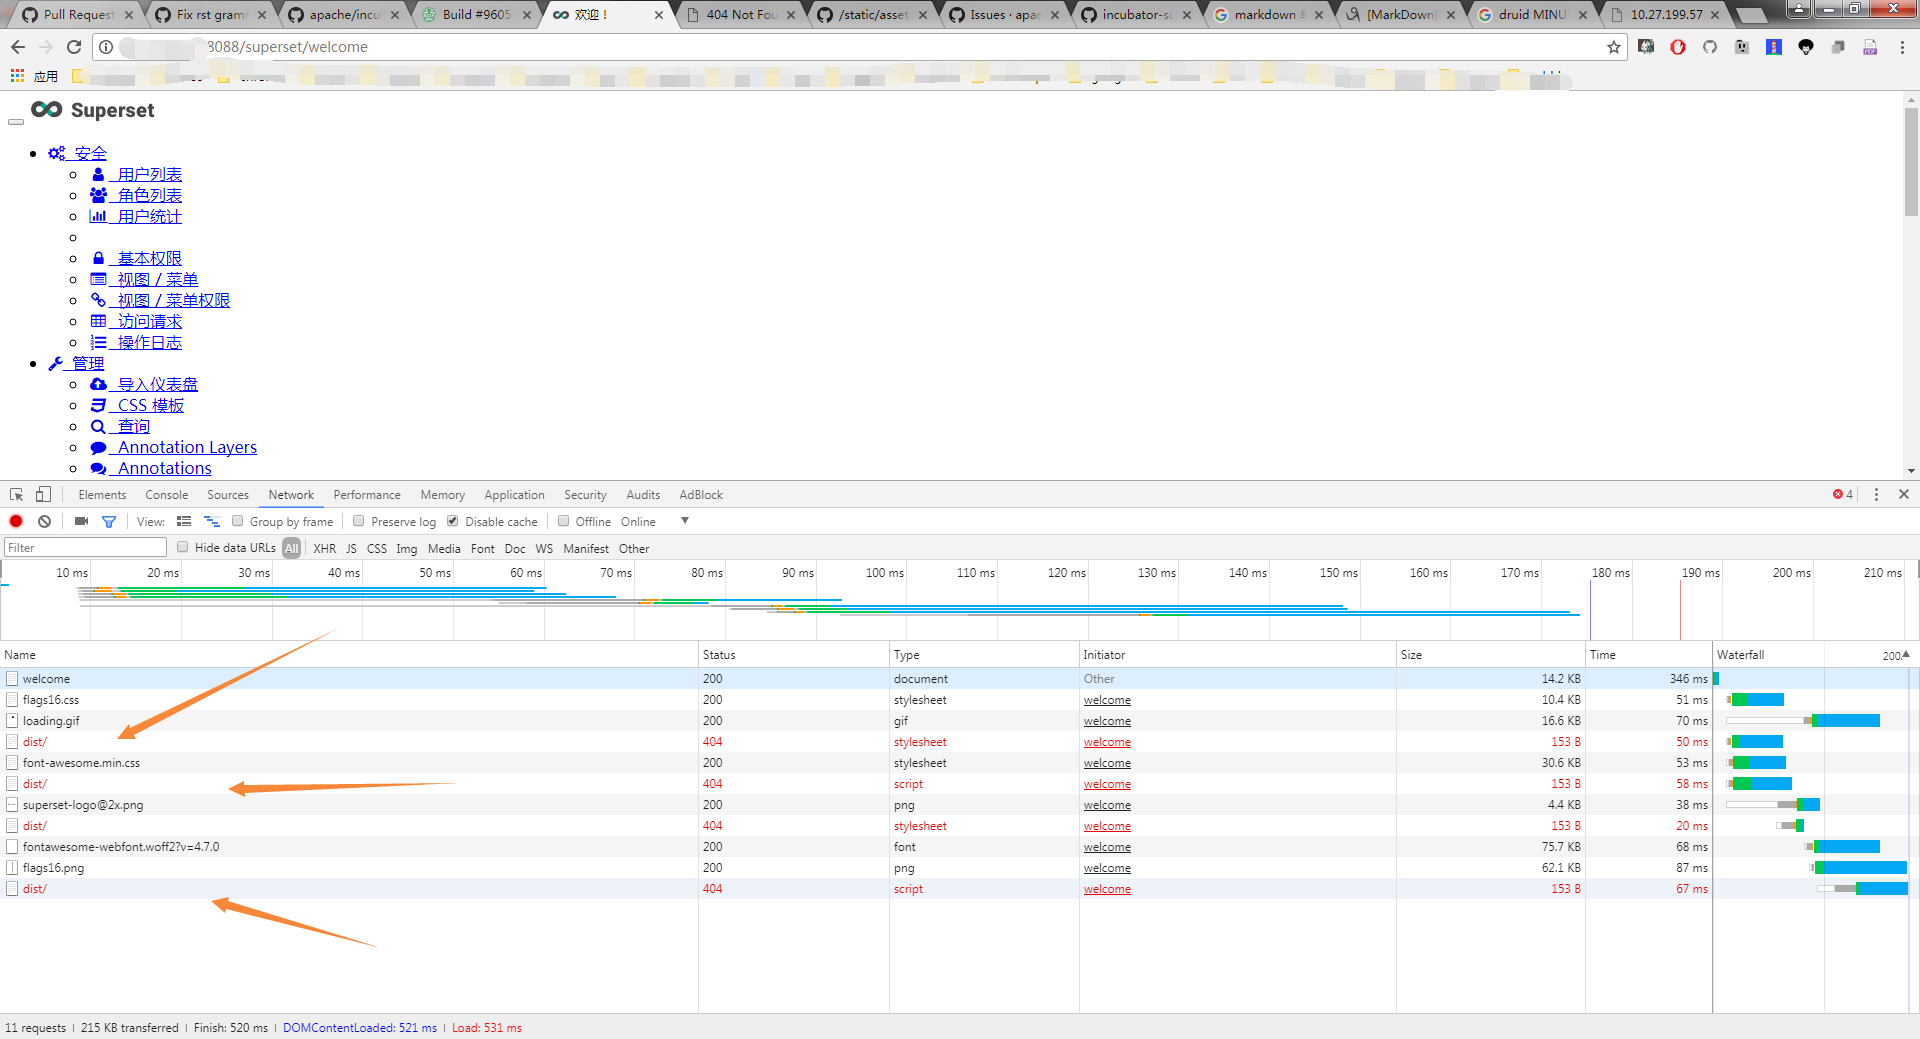Open the 安全 security menu
This screenshot has width=1920, height=1039.
[77, 153]
